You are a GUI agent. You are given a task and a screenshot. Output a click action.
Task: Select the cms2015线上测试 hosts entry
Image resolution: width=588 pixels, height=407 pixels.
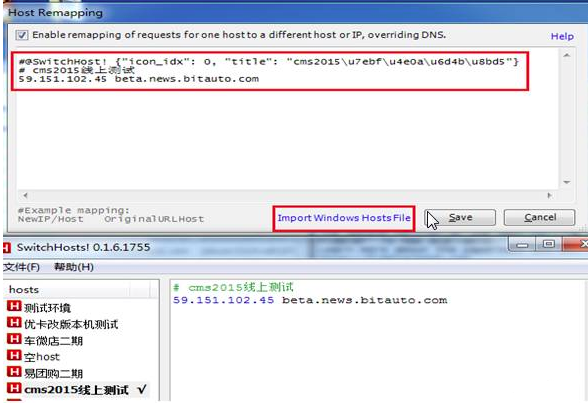[x=77, y=390]
